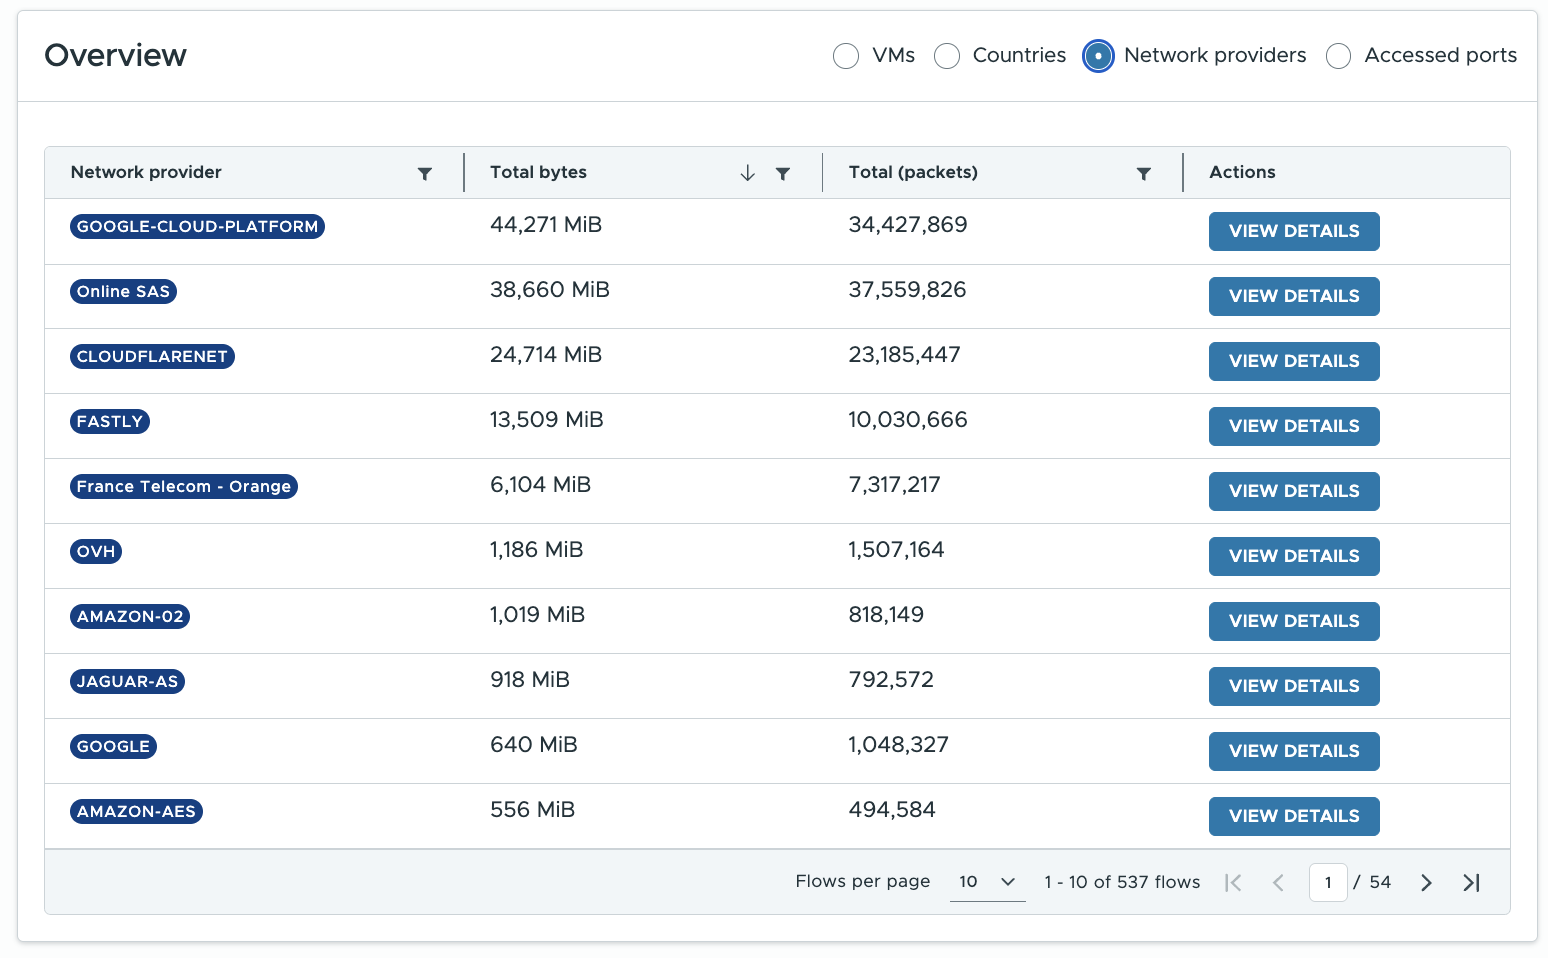Click the Online SAS provider tag

coord(124,292)
